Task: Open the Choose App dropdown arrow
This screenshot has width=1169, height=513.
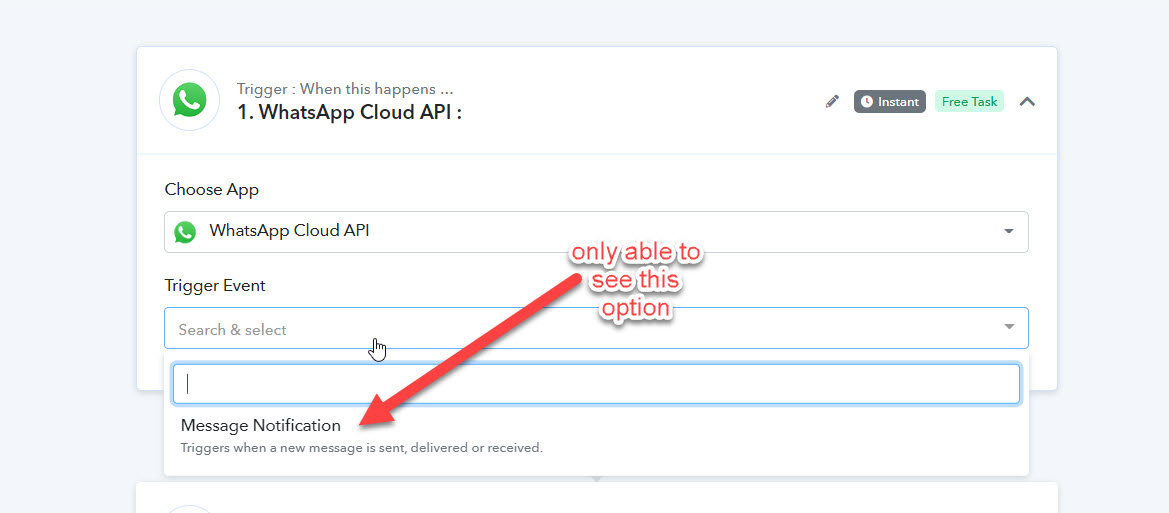Action: click(1009, 231)
